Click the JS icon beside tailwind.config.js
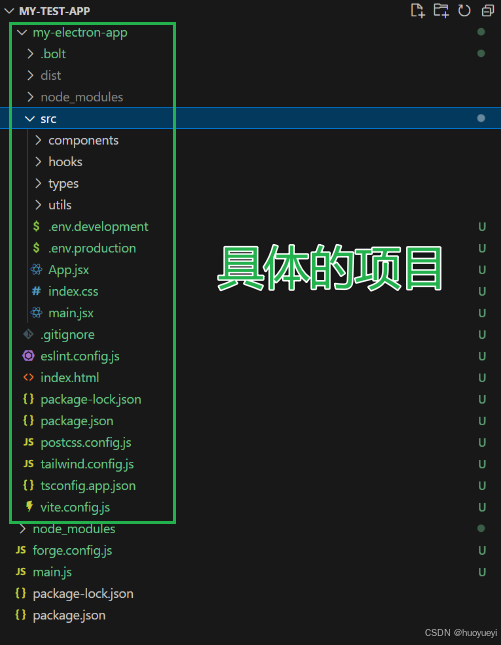The width and height of the screenshot is (501, 645). [x=28, y=464]
